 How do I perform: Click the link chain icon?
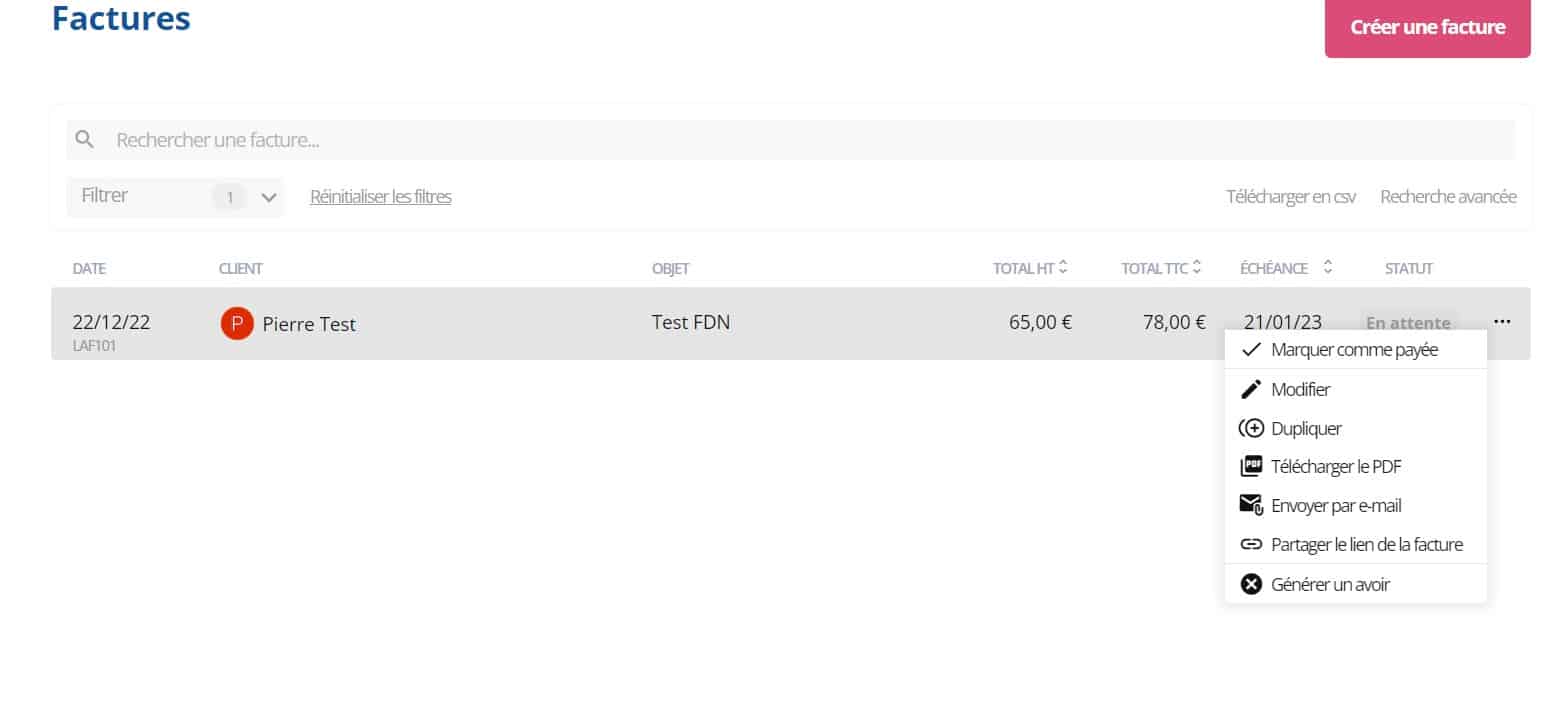[1250, 545]
